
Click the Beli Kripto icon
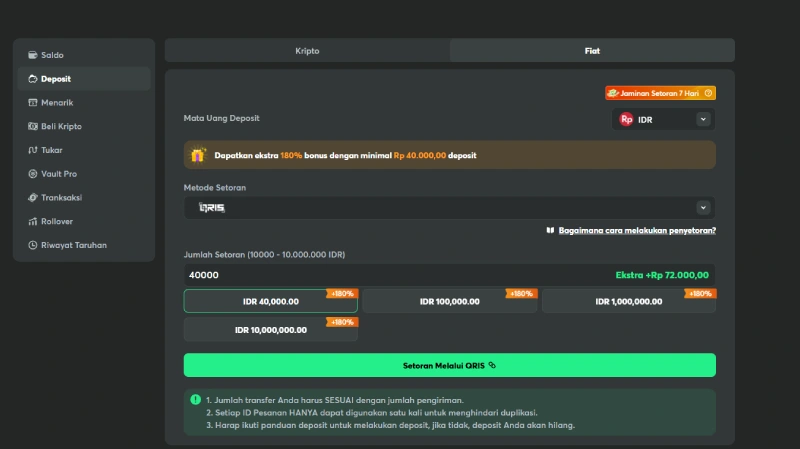pyautogui.click(x=33, y=127)
